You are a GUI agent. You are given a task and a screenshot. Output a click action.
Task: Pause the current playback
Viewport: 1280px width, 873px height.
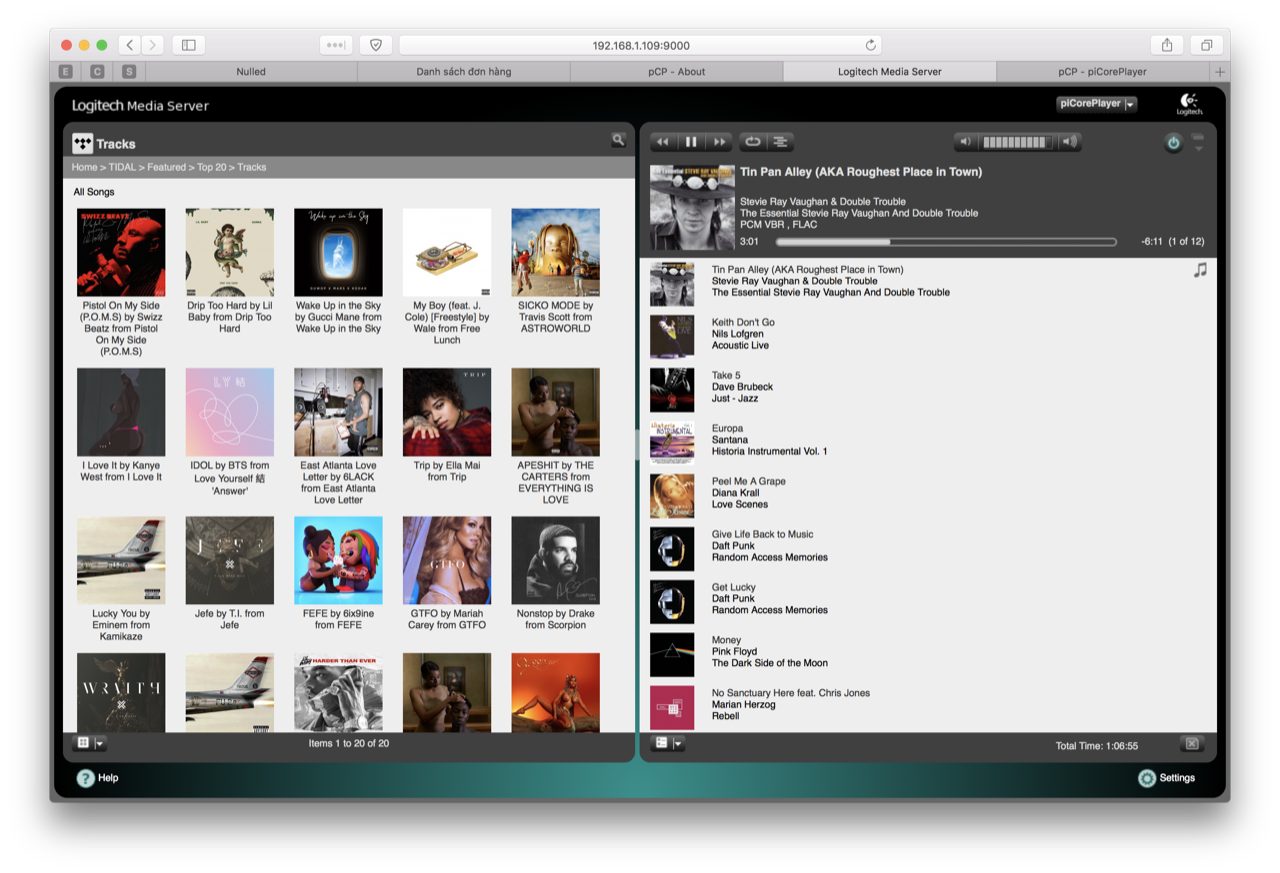(691, 142)
